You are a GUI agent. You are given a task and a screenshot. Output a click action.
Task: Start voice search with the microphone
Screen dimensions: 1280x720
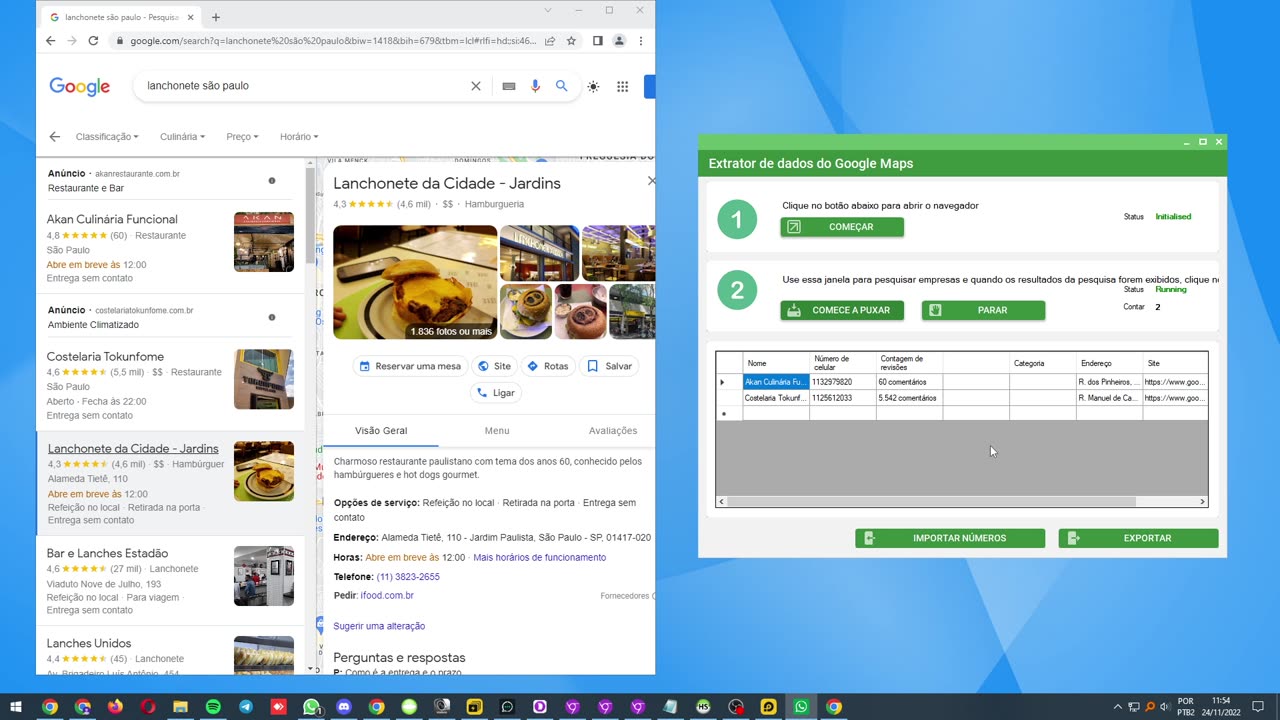point(535,86)
